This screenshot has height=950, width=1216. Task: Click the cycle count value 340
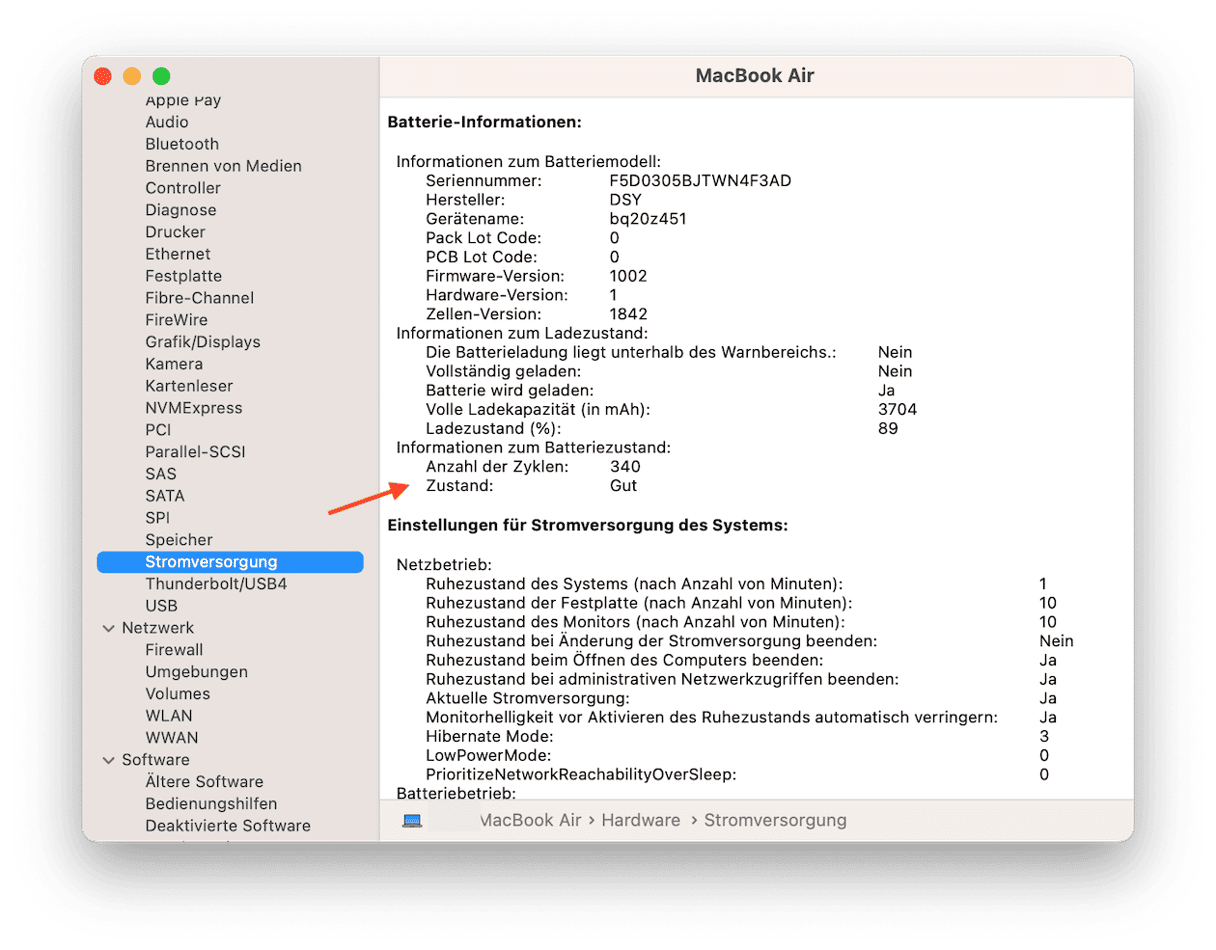click(x=625, y=466)
